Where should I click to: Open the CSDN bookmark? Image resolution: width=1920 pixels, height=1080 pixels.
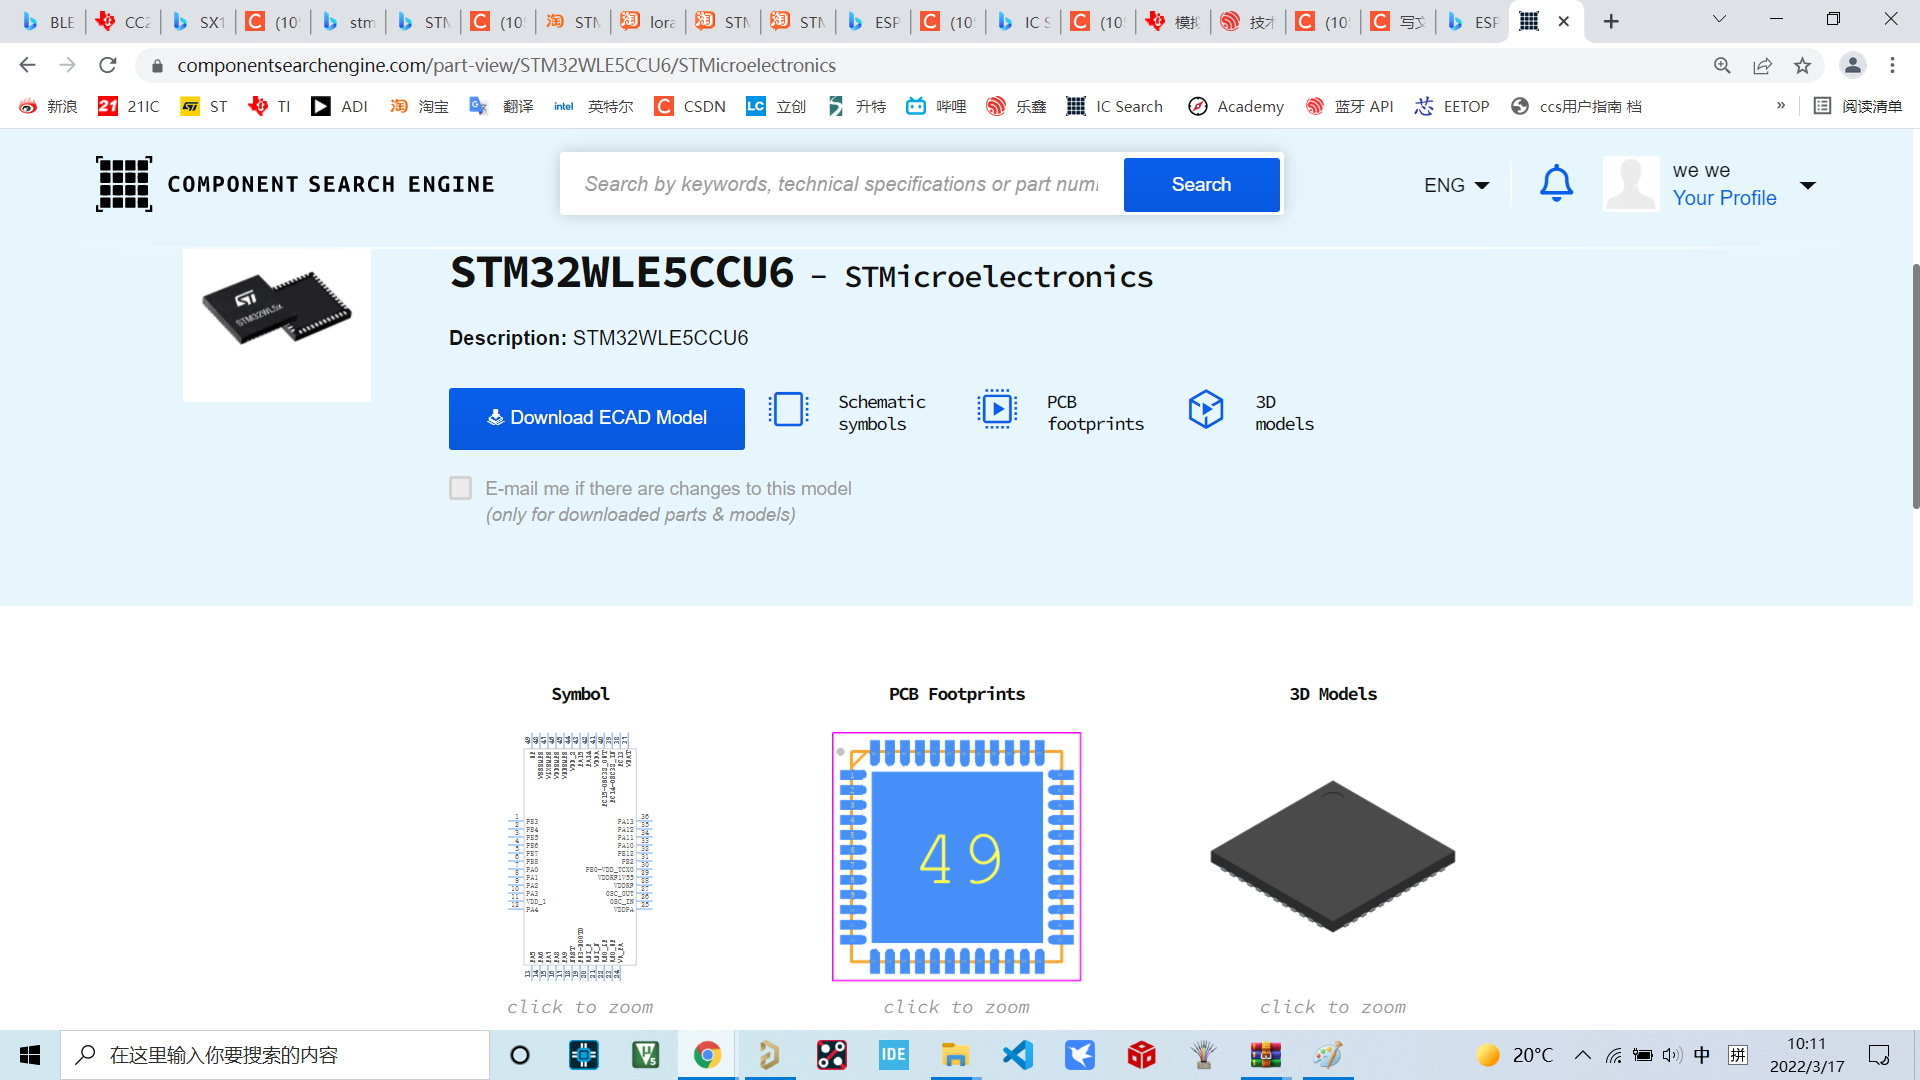690,106
